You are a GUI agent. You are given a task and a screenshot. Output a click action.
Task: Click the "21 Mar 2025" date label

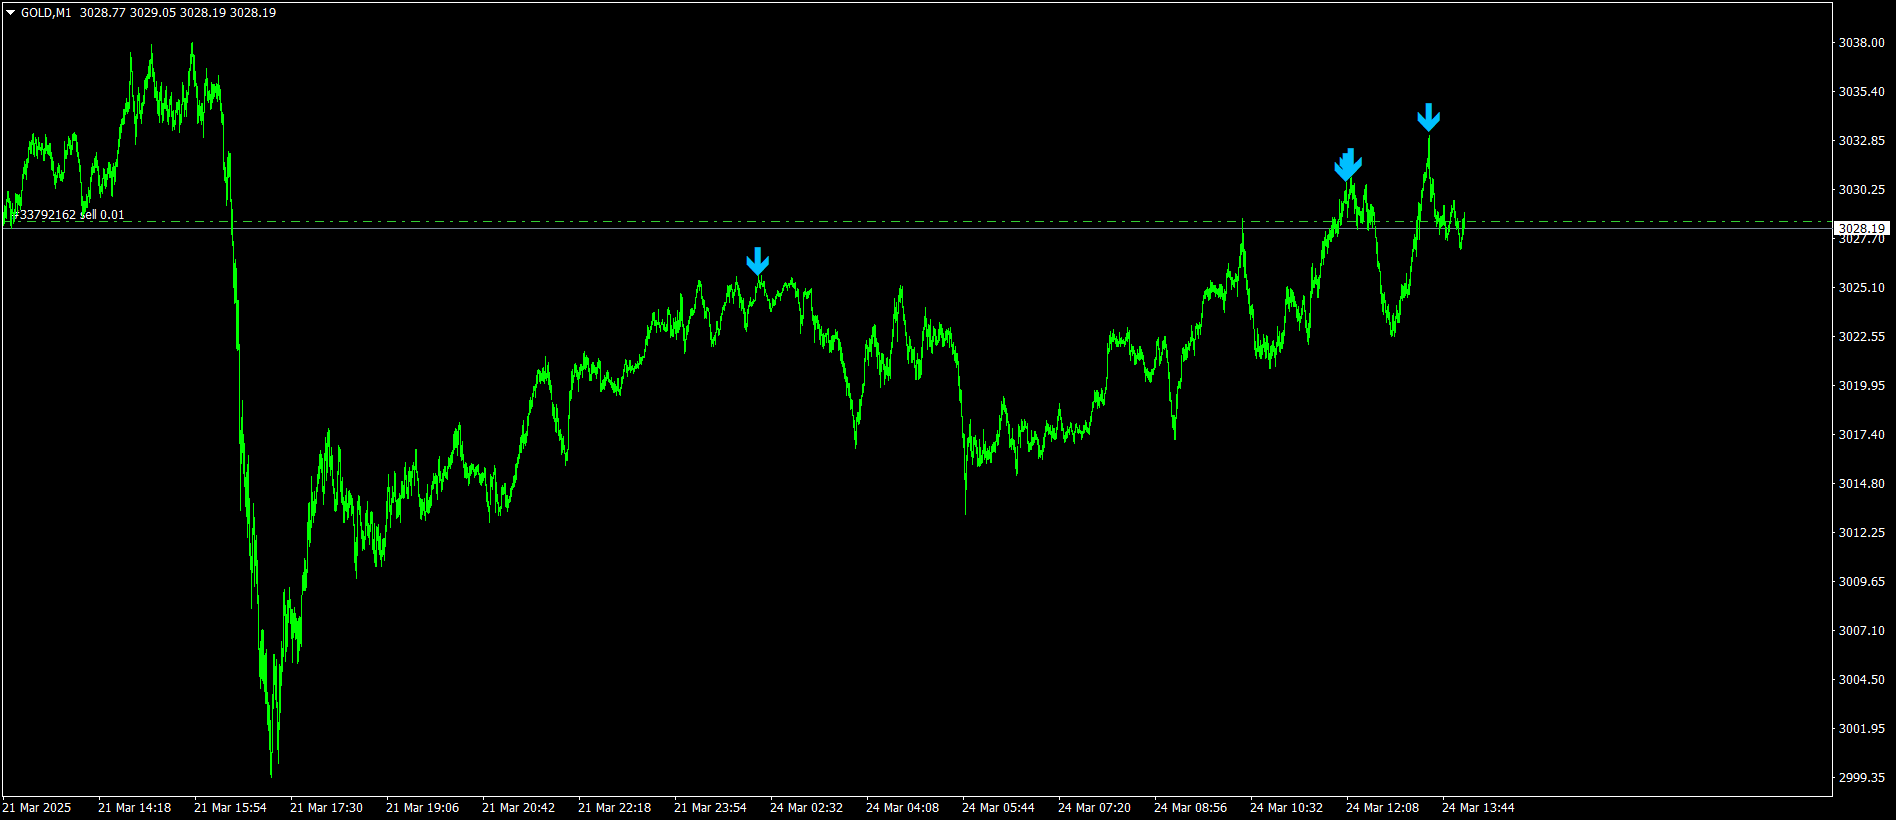pos(37,808)
